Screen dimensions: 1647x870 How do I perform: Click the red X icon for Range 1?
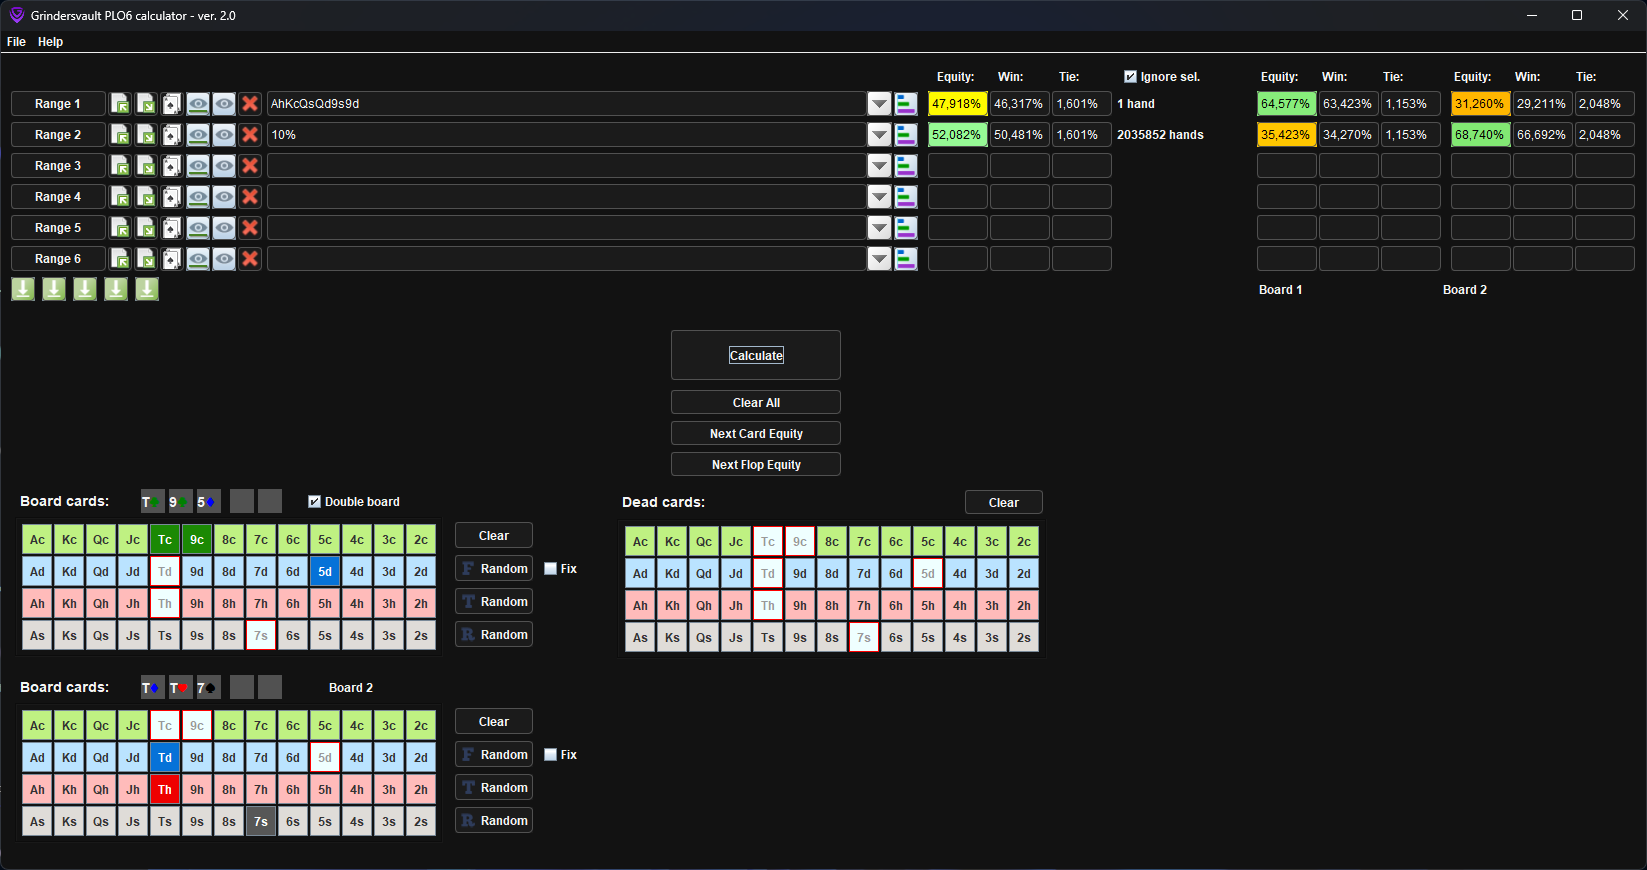(x=250, y=104)
